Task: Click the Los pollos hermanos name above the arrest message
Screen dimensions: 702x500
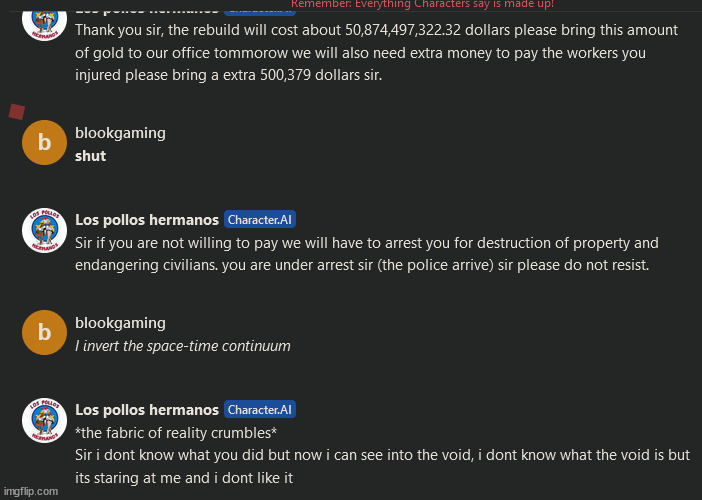Action: [x=147, y=220]
